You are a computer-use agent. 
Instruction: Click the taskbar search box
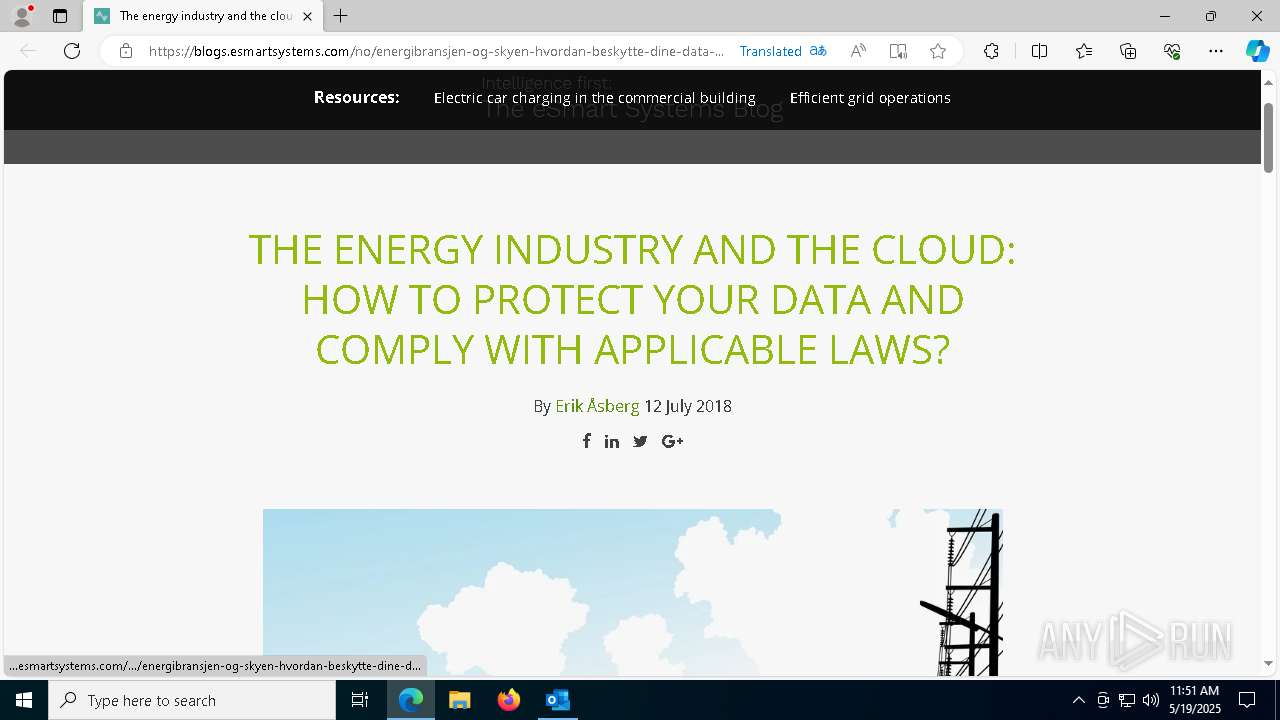pyautogui.click(x=192, y=700)
